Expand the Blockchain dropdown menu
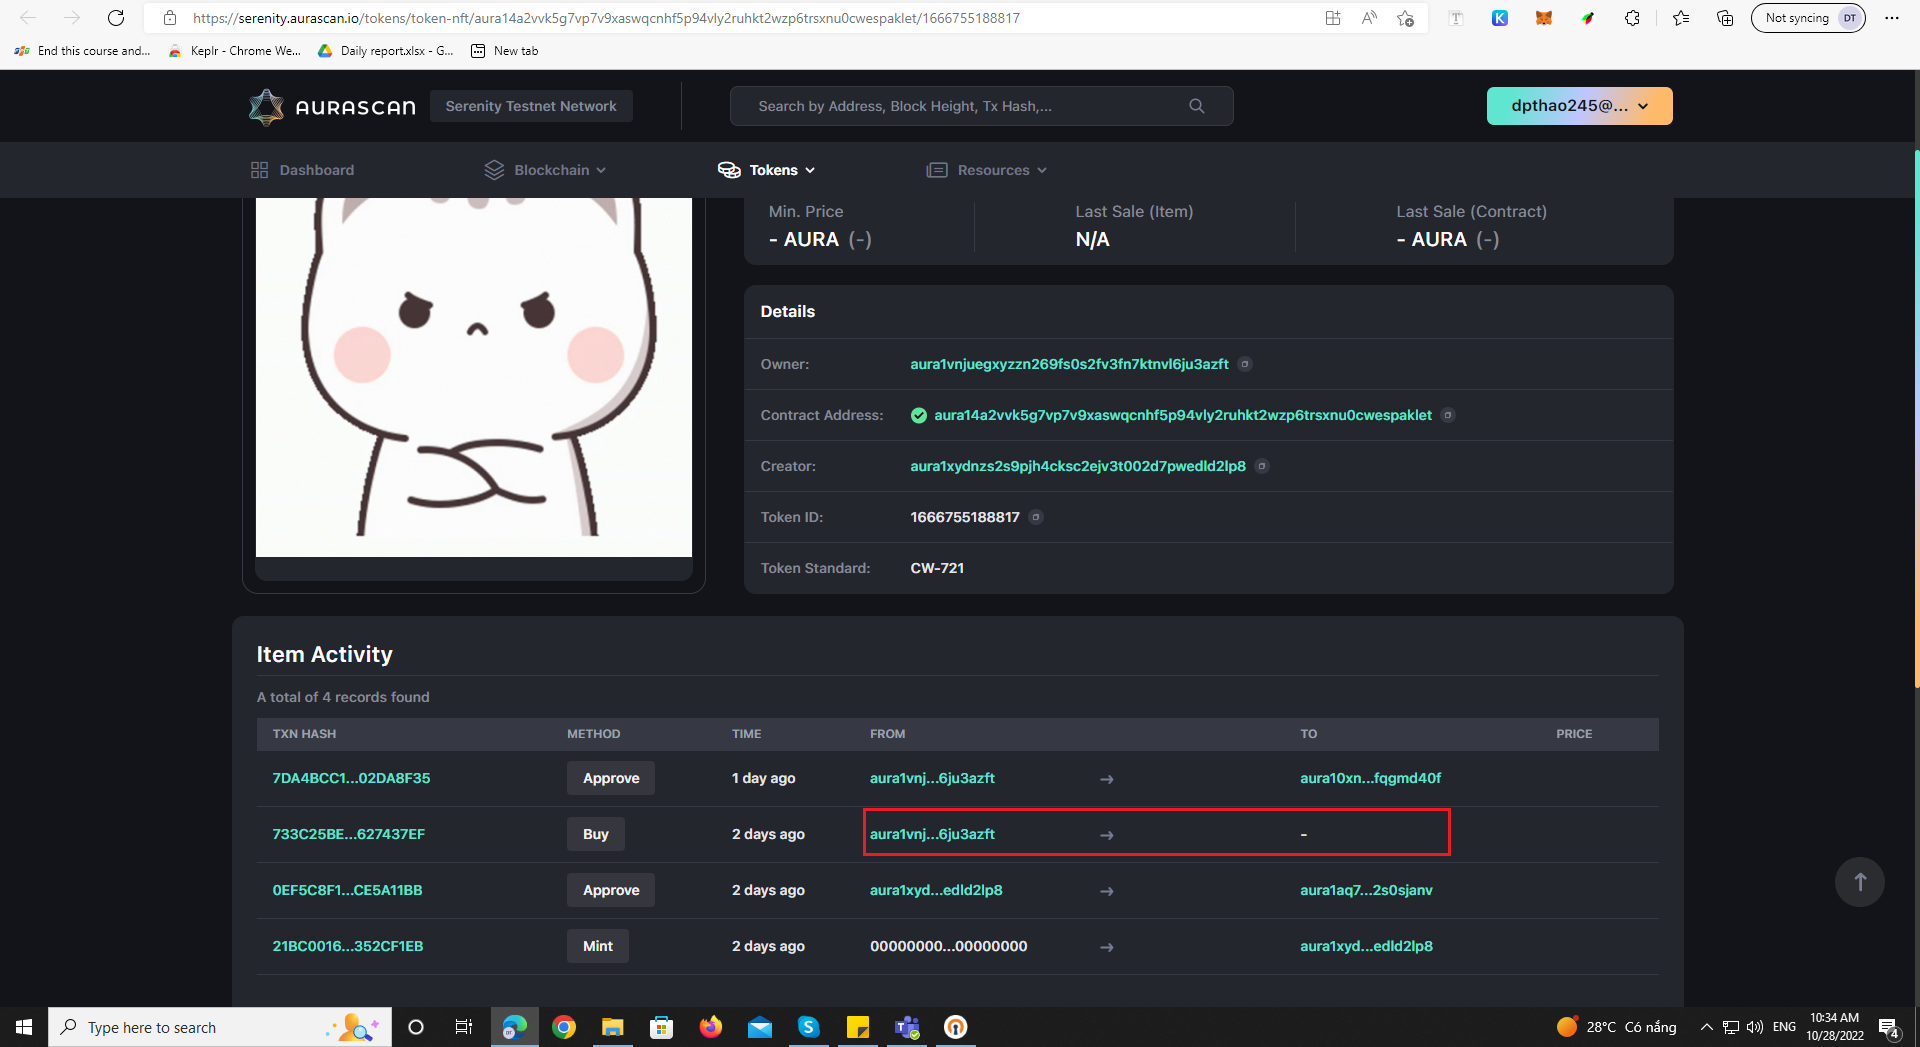The width and height of the screenshot is (1920, 1047). coord(545,170)
